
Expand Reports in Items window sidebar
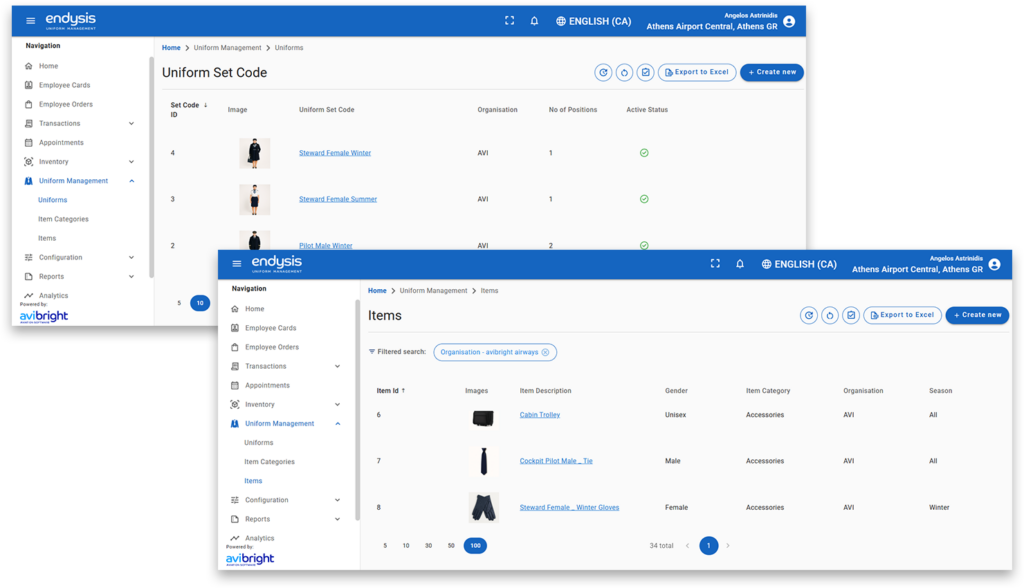point(338,519)
